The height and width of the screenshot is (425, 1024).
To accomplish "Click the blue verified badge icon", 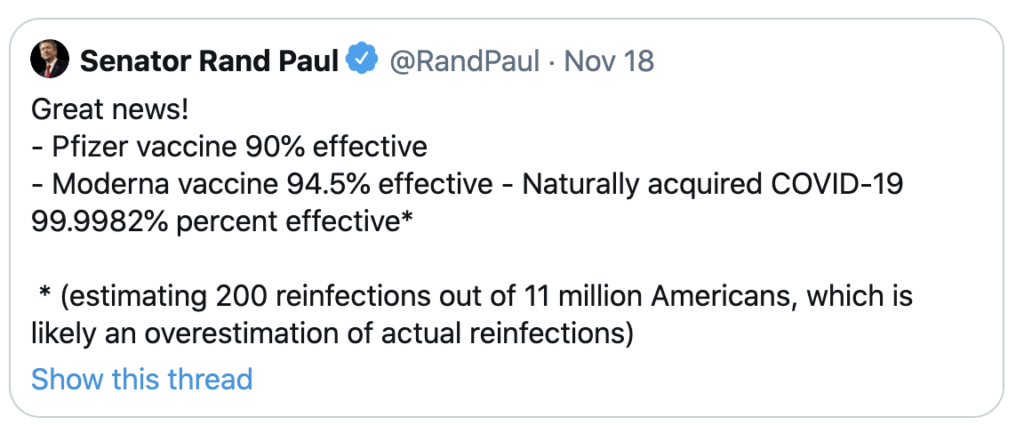I will [362, 59].
